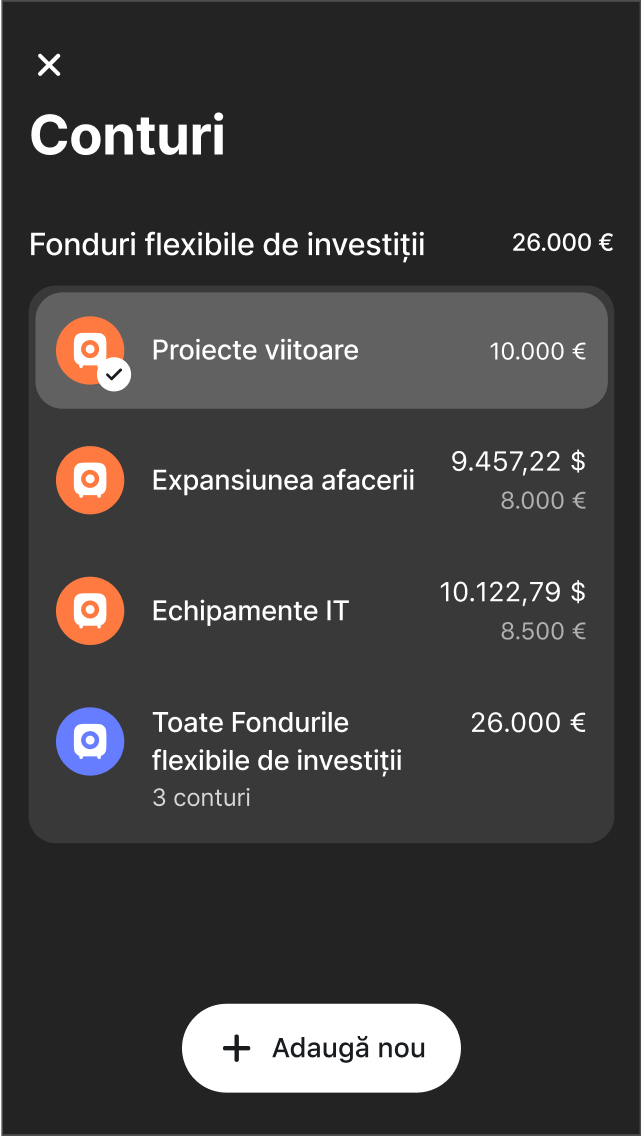Screen dimensions: 641x1136
Task: Click the 9.457,22 $ balance amount
Action: point(518,461)
